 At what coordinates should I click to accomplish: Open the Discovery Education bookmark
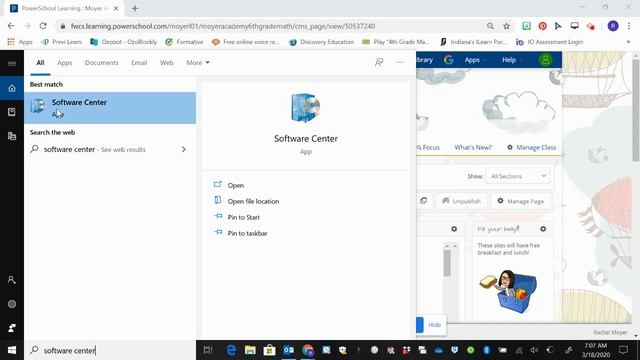pos(321,42)
